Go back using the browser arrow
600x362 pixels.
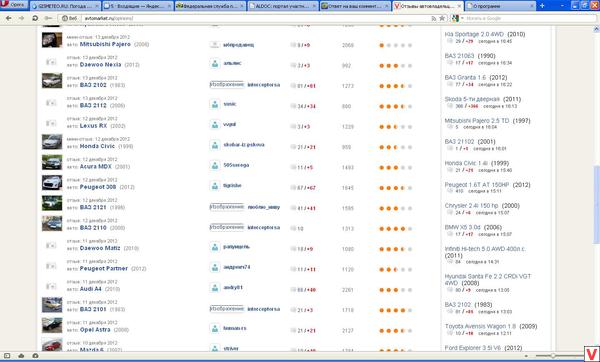[8, 18]
